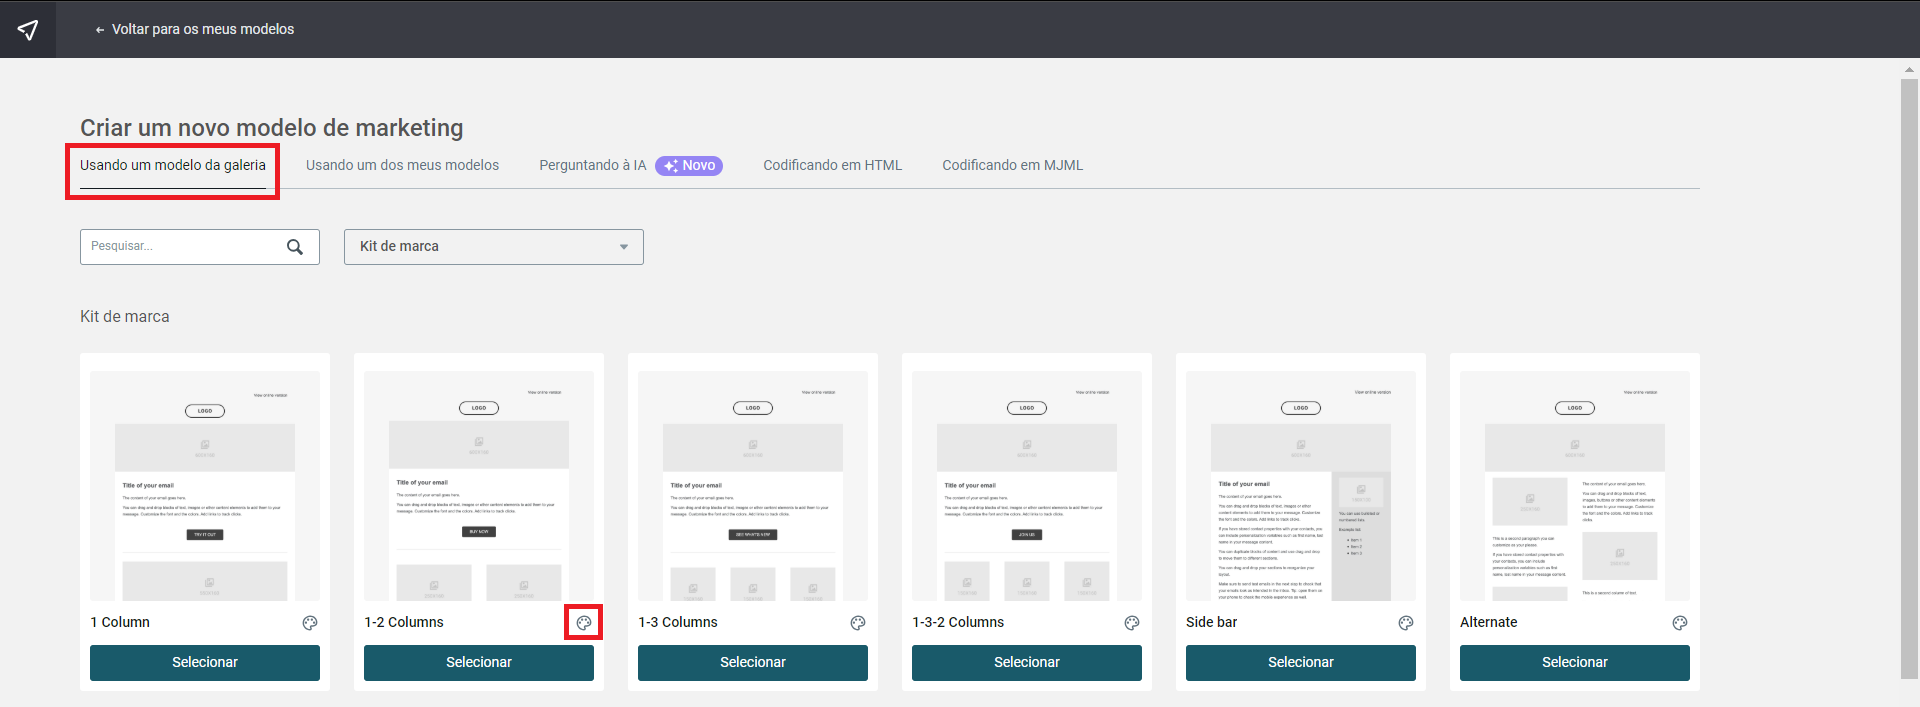1920x707 pixels.
Task: Open palette icon for 1-3-2 Columns template
Action: pyautogui.click(x=1132, y=623)
